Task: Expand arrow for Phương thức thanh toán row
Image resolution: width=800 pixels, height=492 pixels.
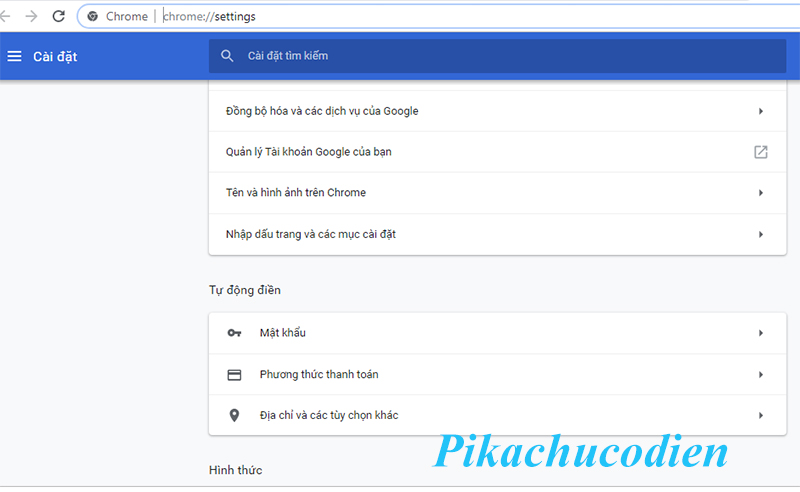Action: [761, 375]
